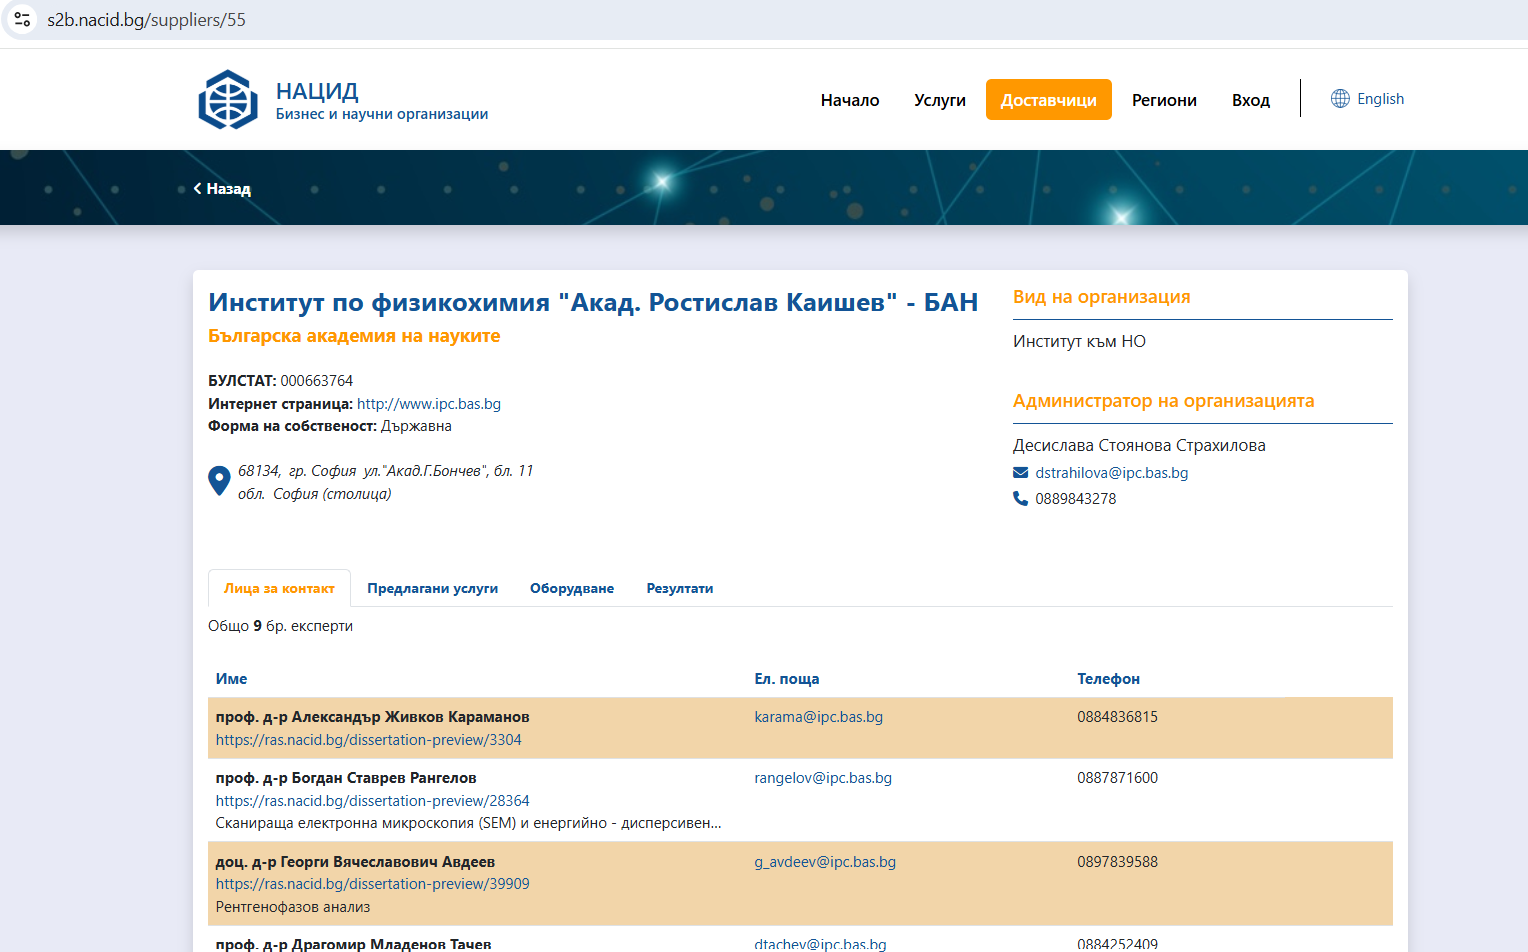Open dissertation preview 28364 link

[373, 801]
